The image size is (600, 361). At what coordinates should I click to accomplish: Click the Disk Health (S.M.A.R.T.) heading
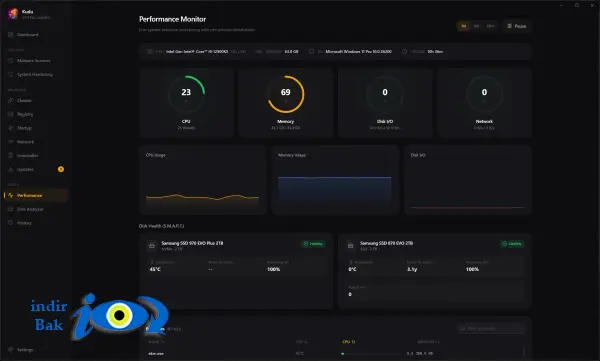tap(161, 226)
